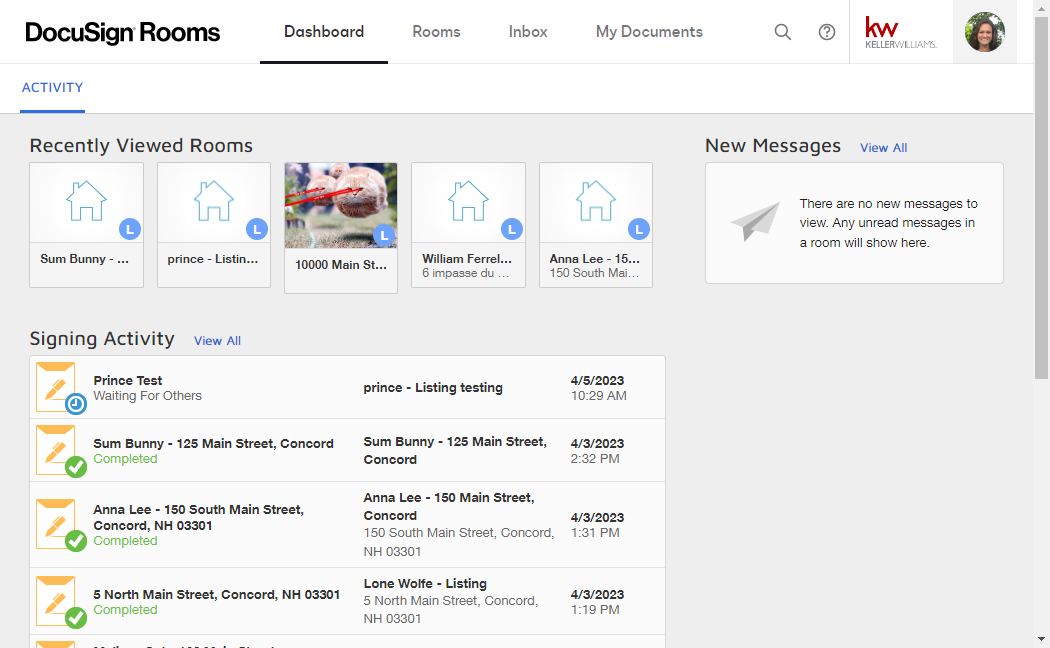Open the My Documents tab
This screenshot has width=1050, height=648.
(x=650, y=31)
